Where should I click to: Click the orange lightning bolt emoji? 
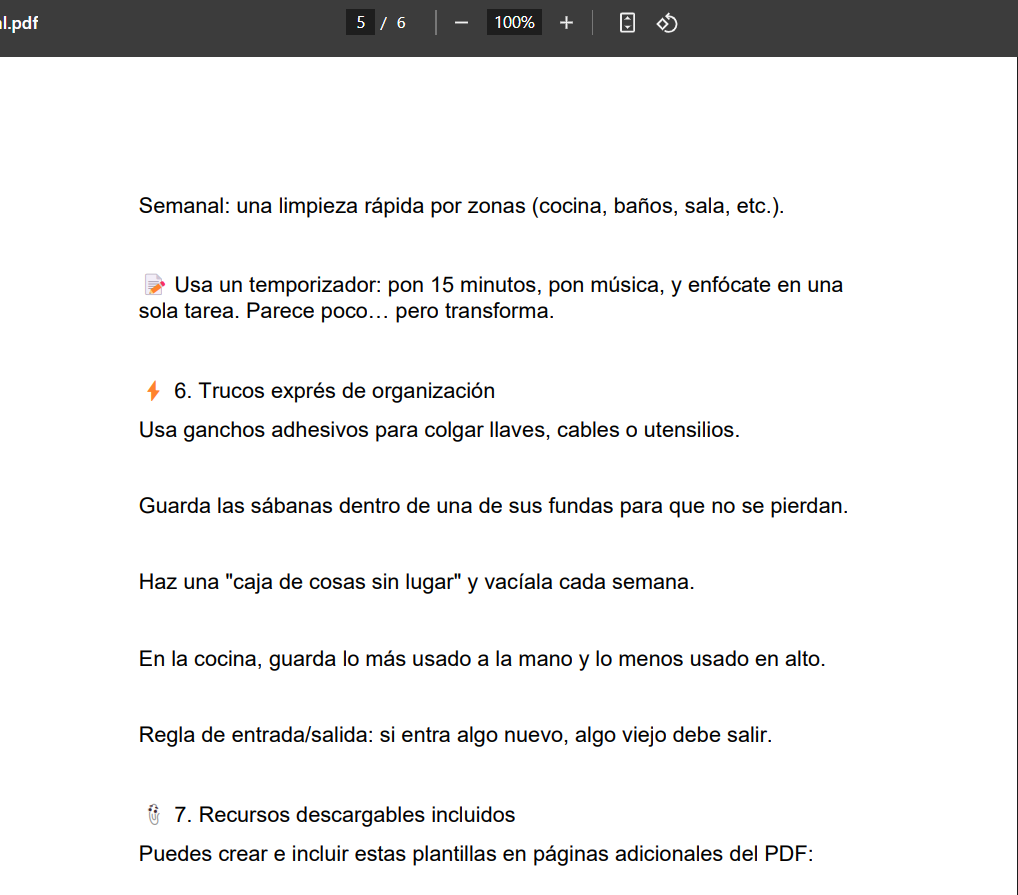pyautogui.click(x=153, y=391)
